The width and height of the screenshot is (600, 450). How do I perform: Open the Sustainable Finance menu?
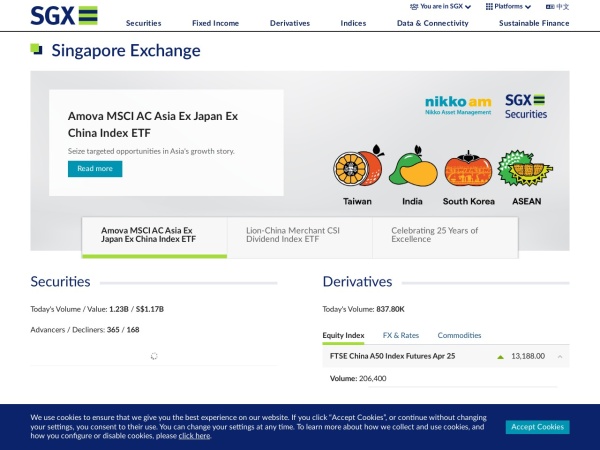point(534,23)
